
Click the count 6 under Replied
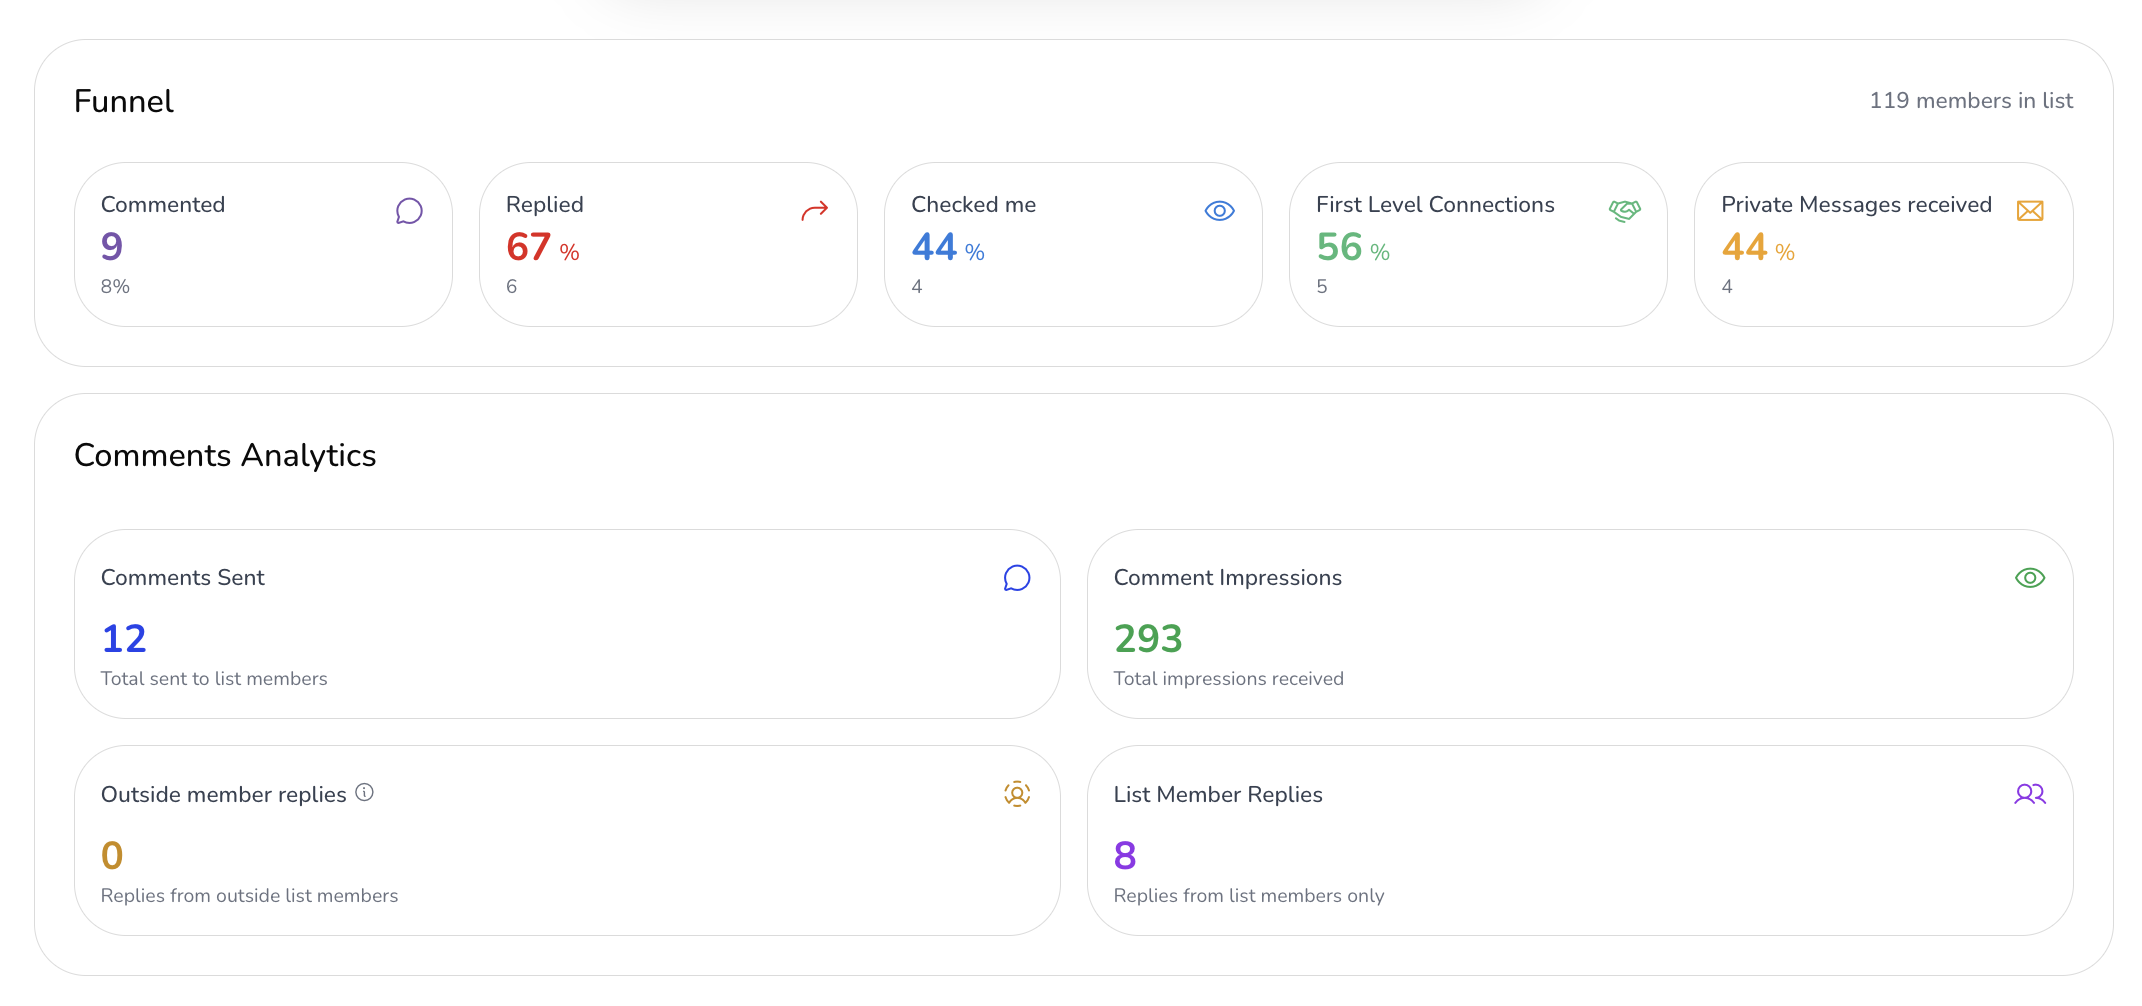point(512,286)
